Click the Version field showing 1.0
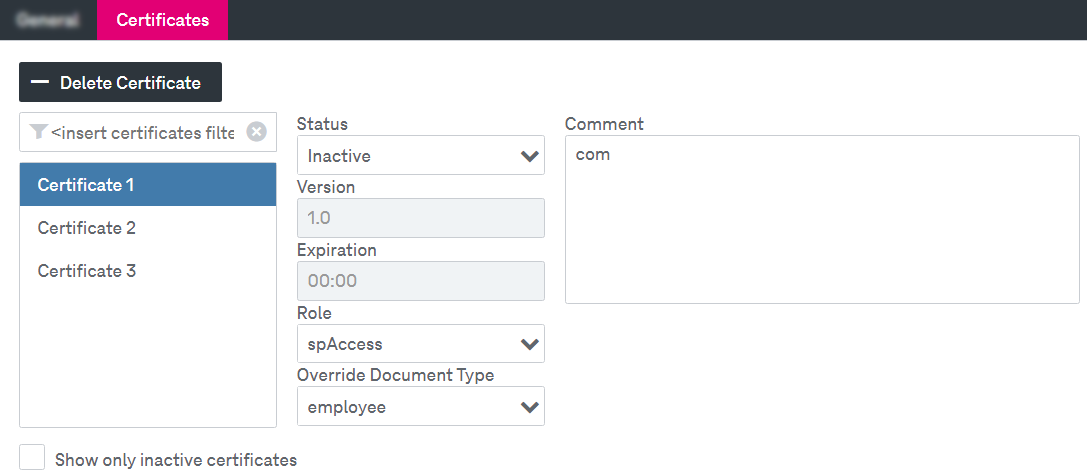Viewport: 1087px width, 474px height. 421,218
